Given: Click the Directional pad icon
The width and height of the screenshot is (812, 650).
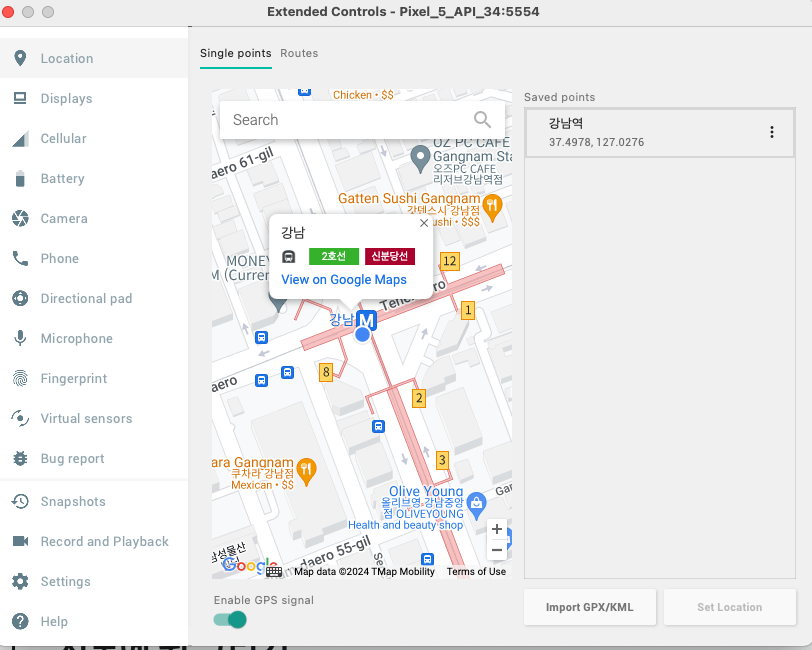Looking at the screenshot, I should [x=20, y=298].
